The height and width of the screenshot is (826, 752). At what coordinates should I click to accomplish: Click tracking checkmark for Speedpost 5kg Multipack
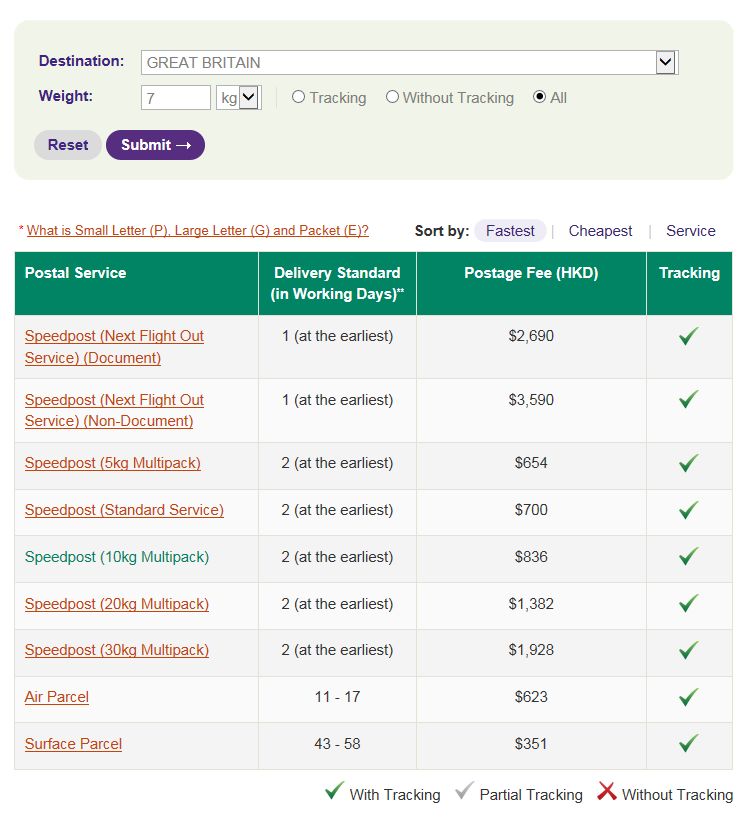[688, 463]
